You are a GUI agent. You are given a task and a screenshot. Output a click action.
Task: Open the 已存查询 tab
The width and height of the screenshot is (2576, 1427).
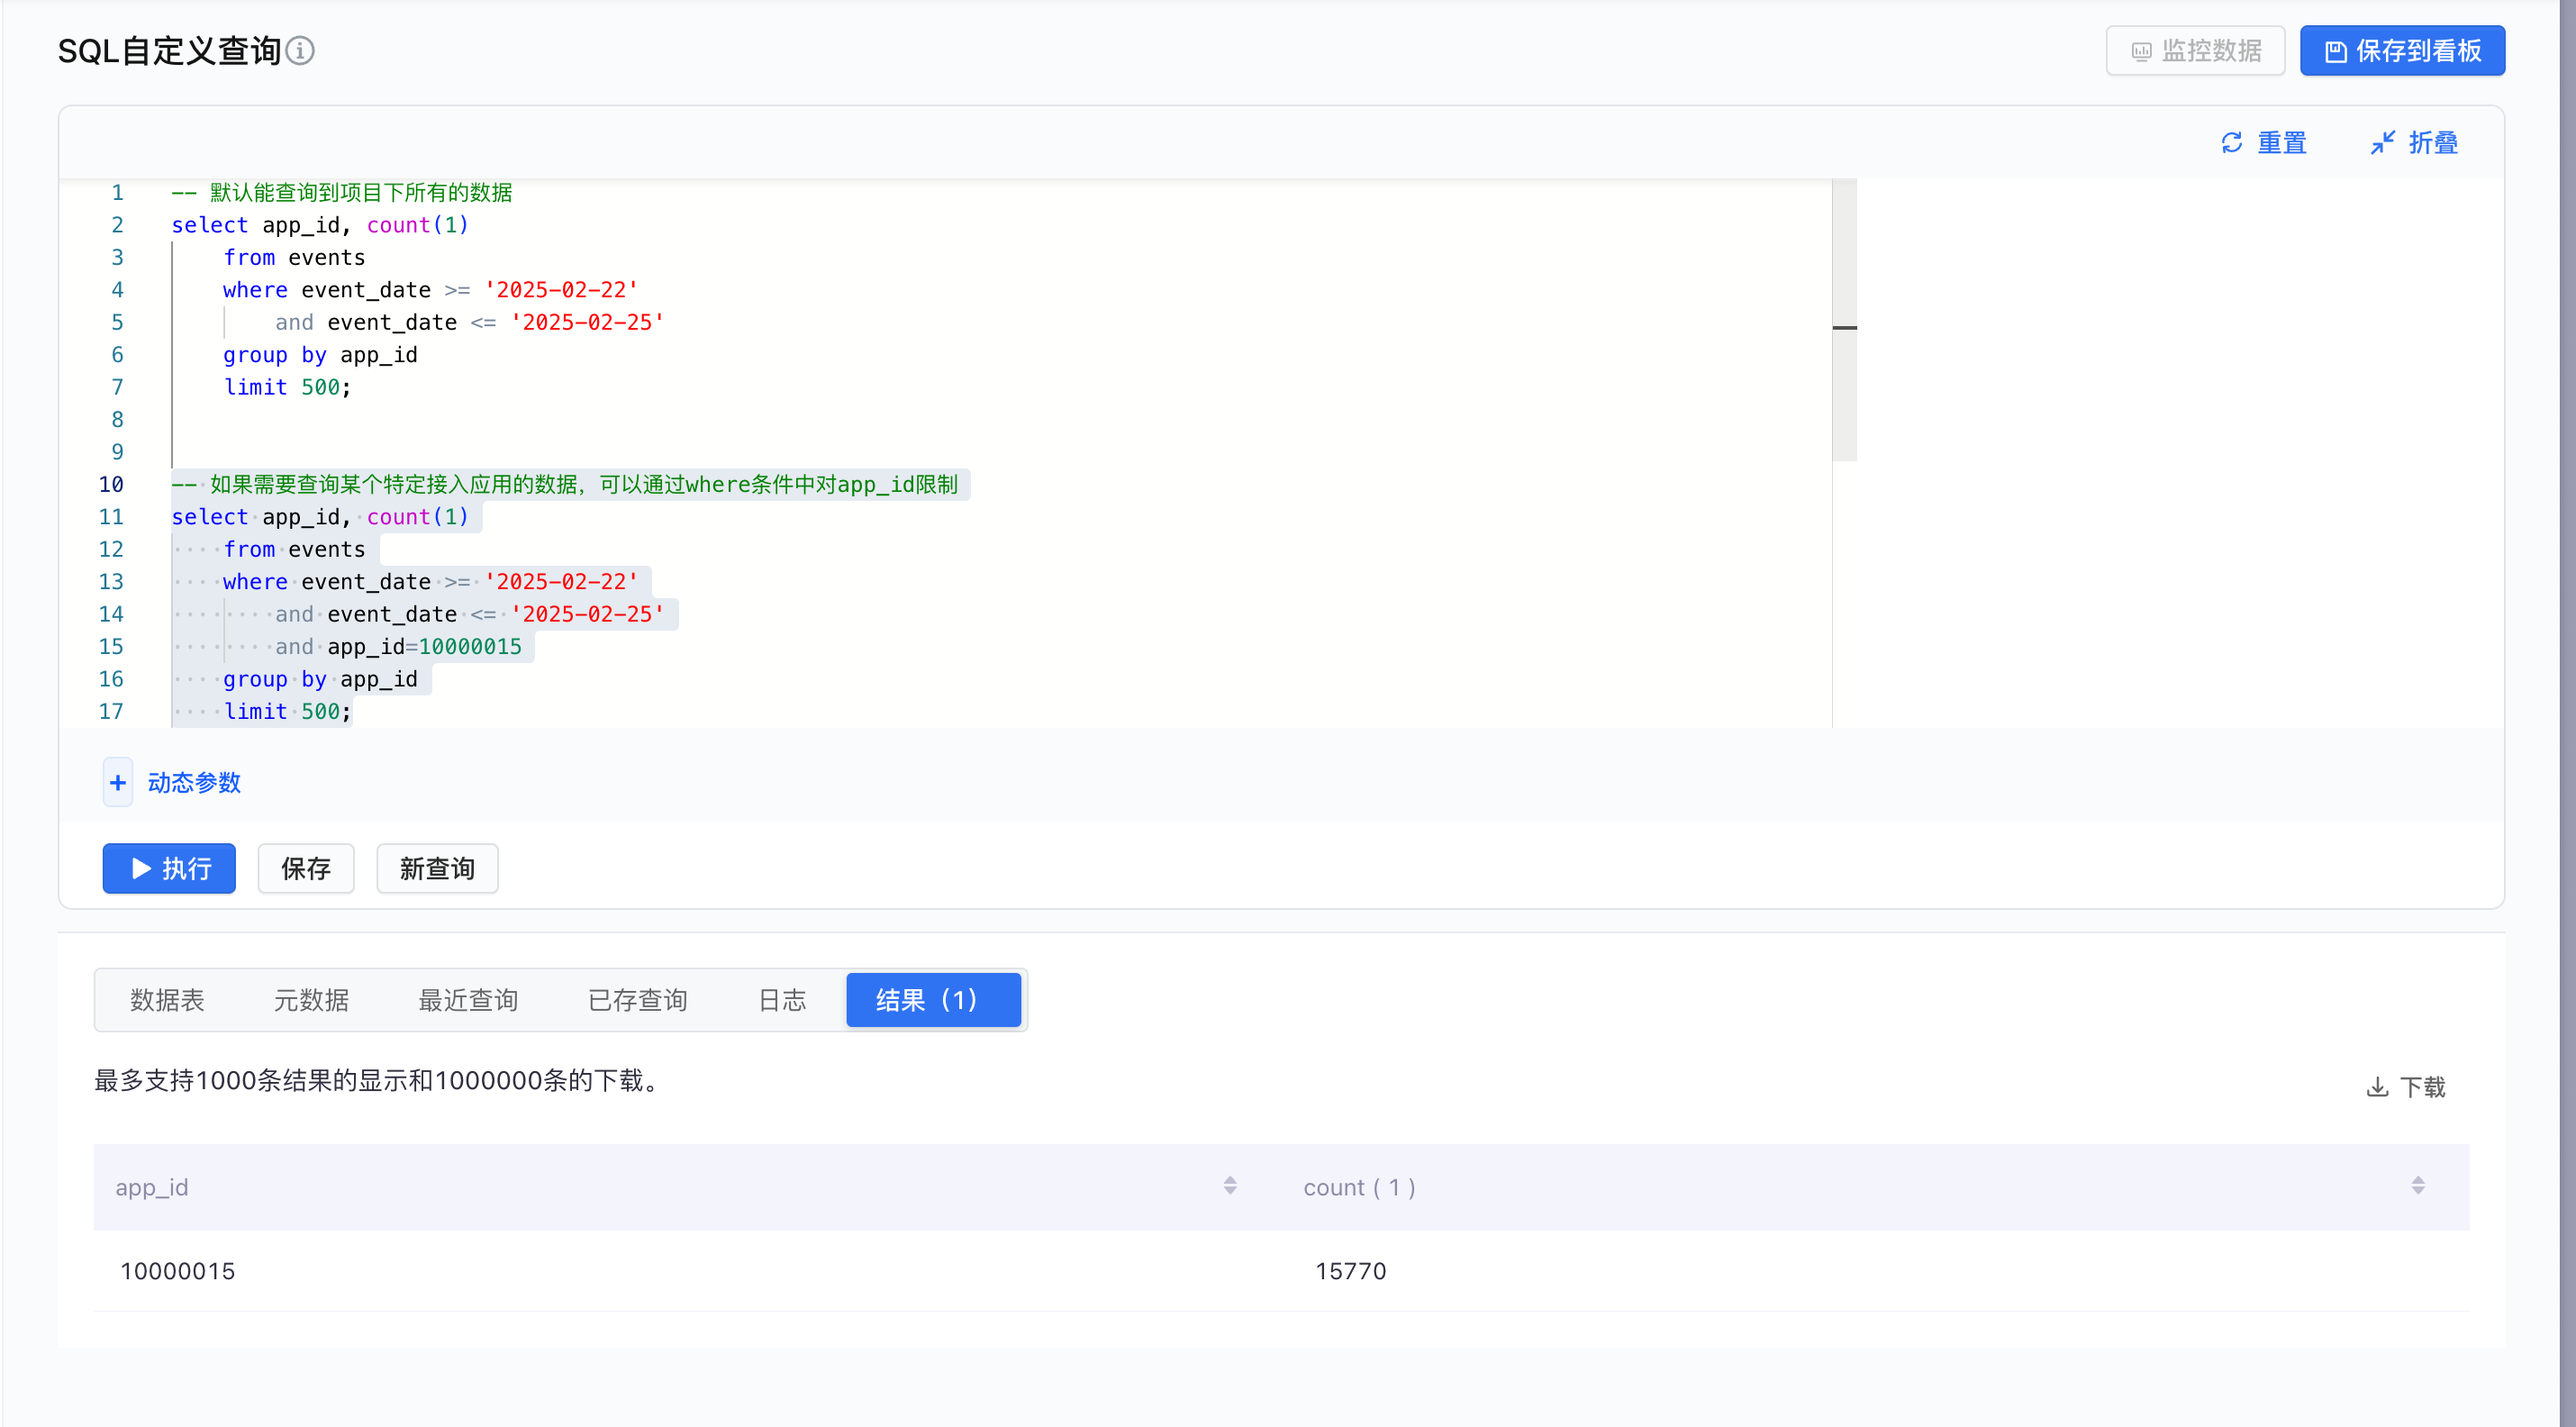click(638, 1000)
